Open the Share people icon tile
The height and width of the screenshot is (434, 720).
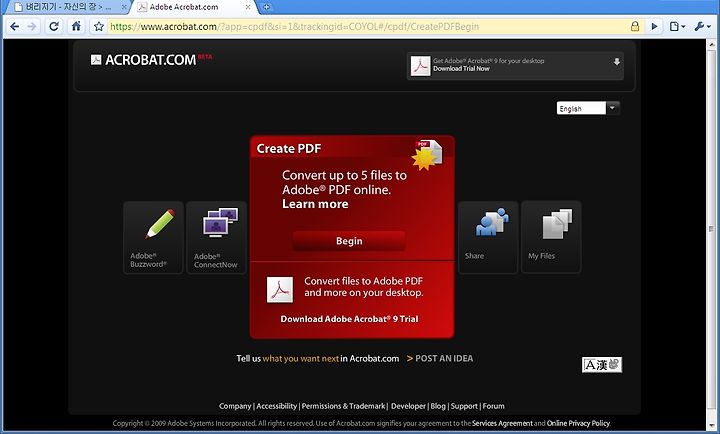[x=488, y=237]
